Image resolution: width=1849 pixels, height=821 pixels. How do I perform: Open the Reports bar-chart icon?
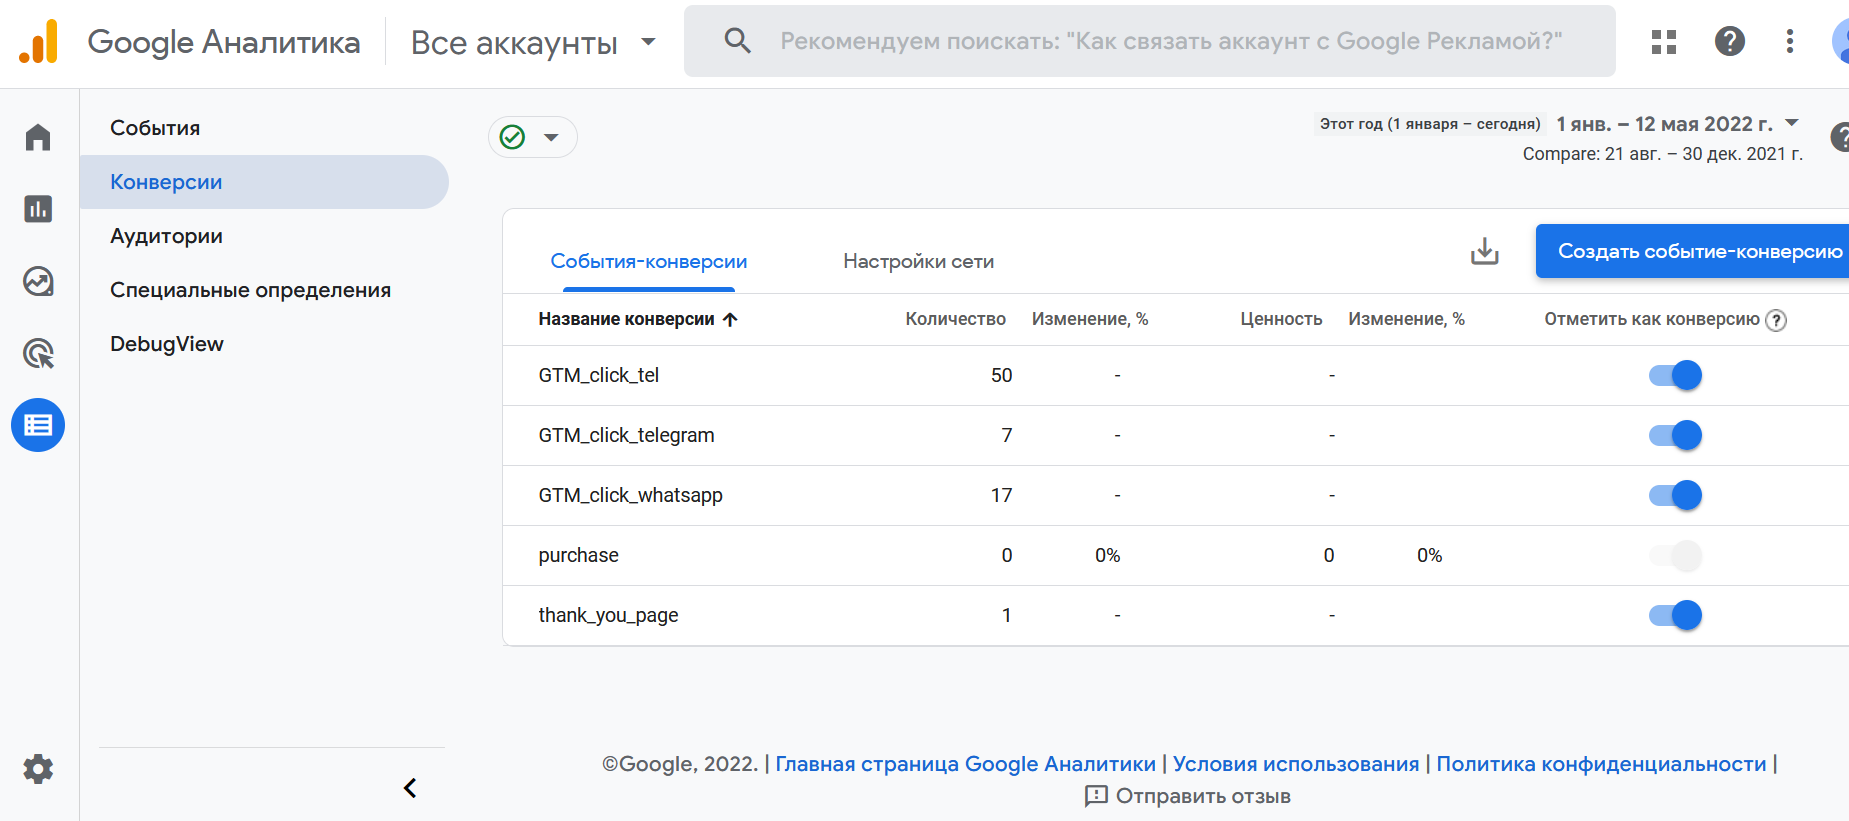38,209
